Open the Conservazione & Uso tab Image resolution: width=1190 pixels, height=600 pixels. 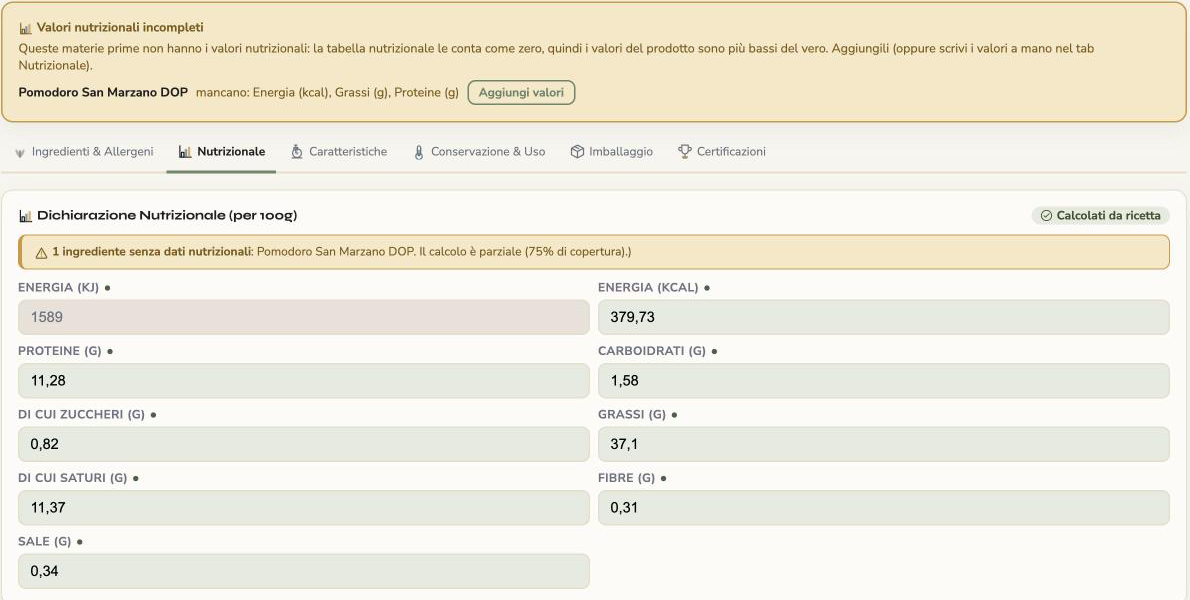[x=479, y=152]
